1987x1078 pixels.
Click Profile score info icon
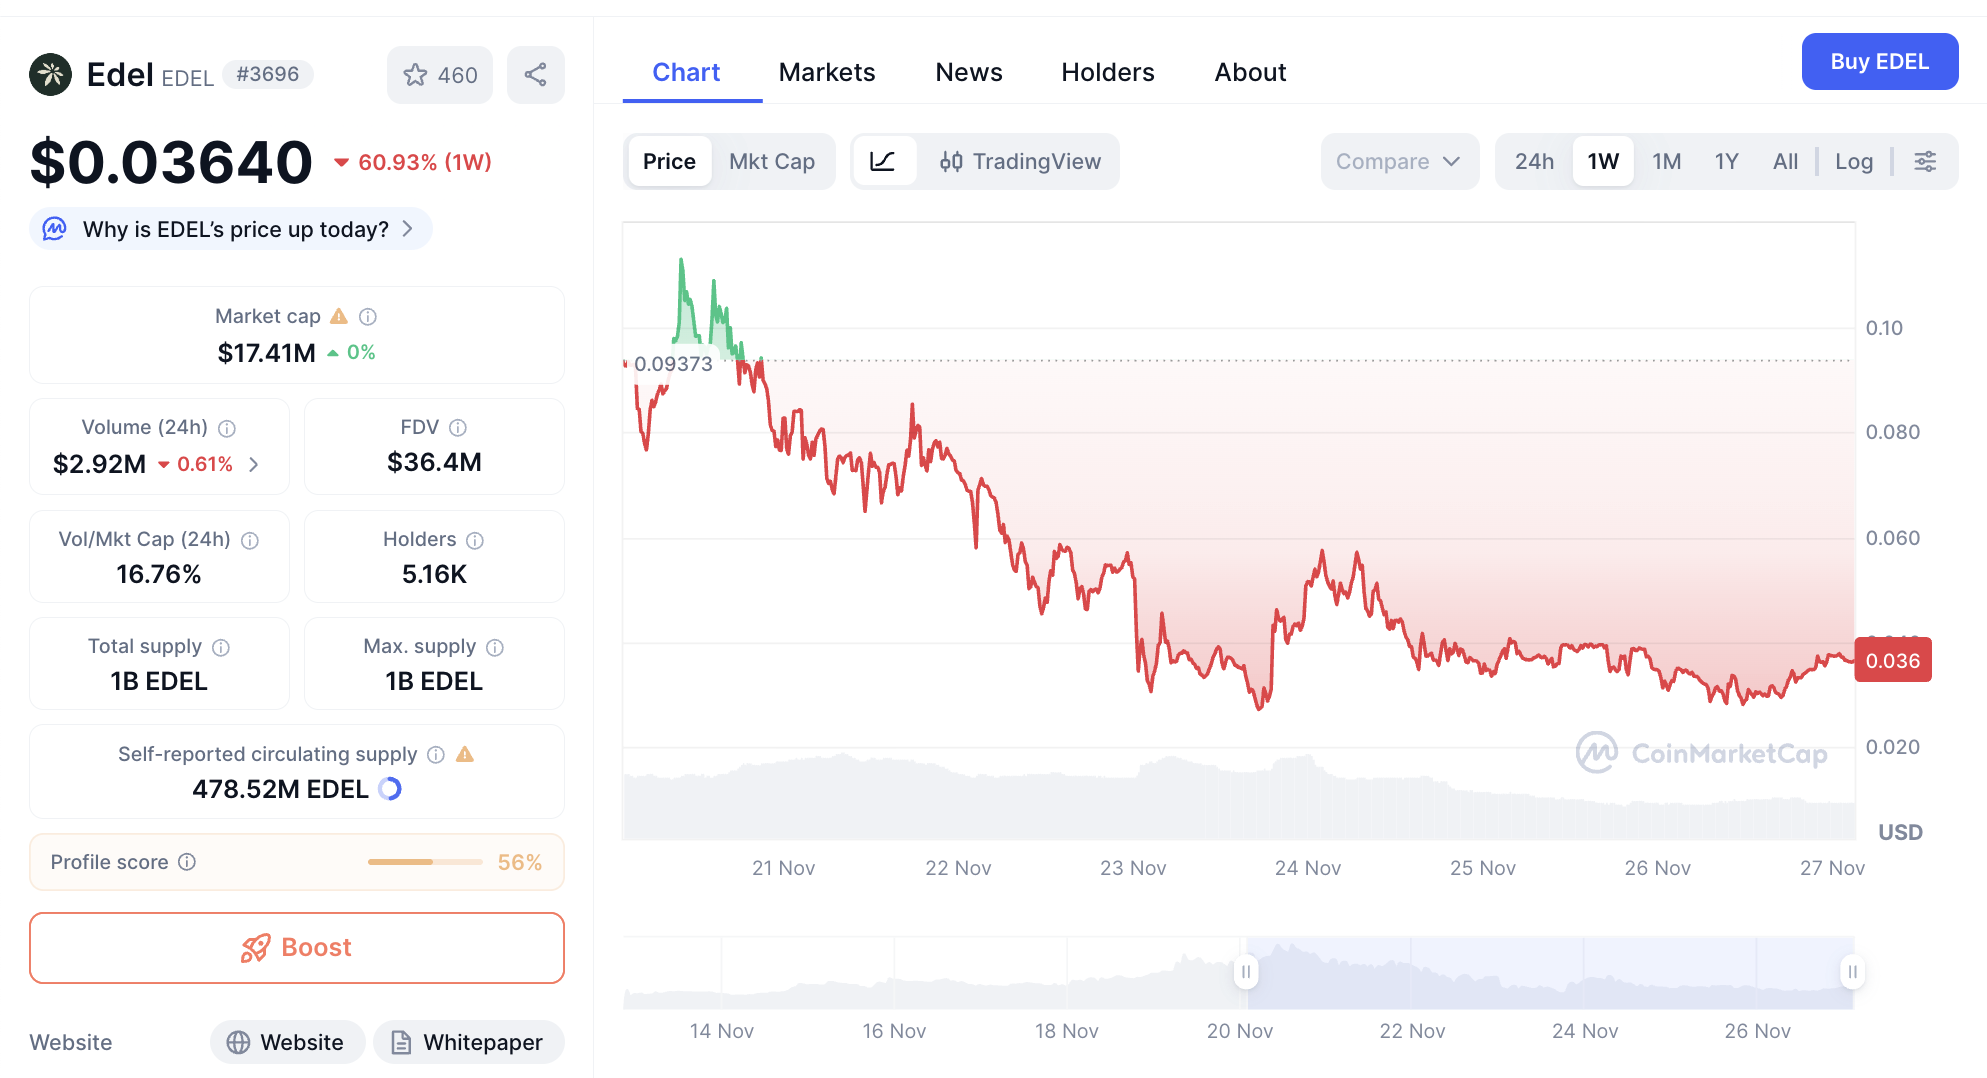point(187,862)
